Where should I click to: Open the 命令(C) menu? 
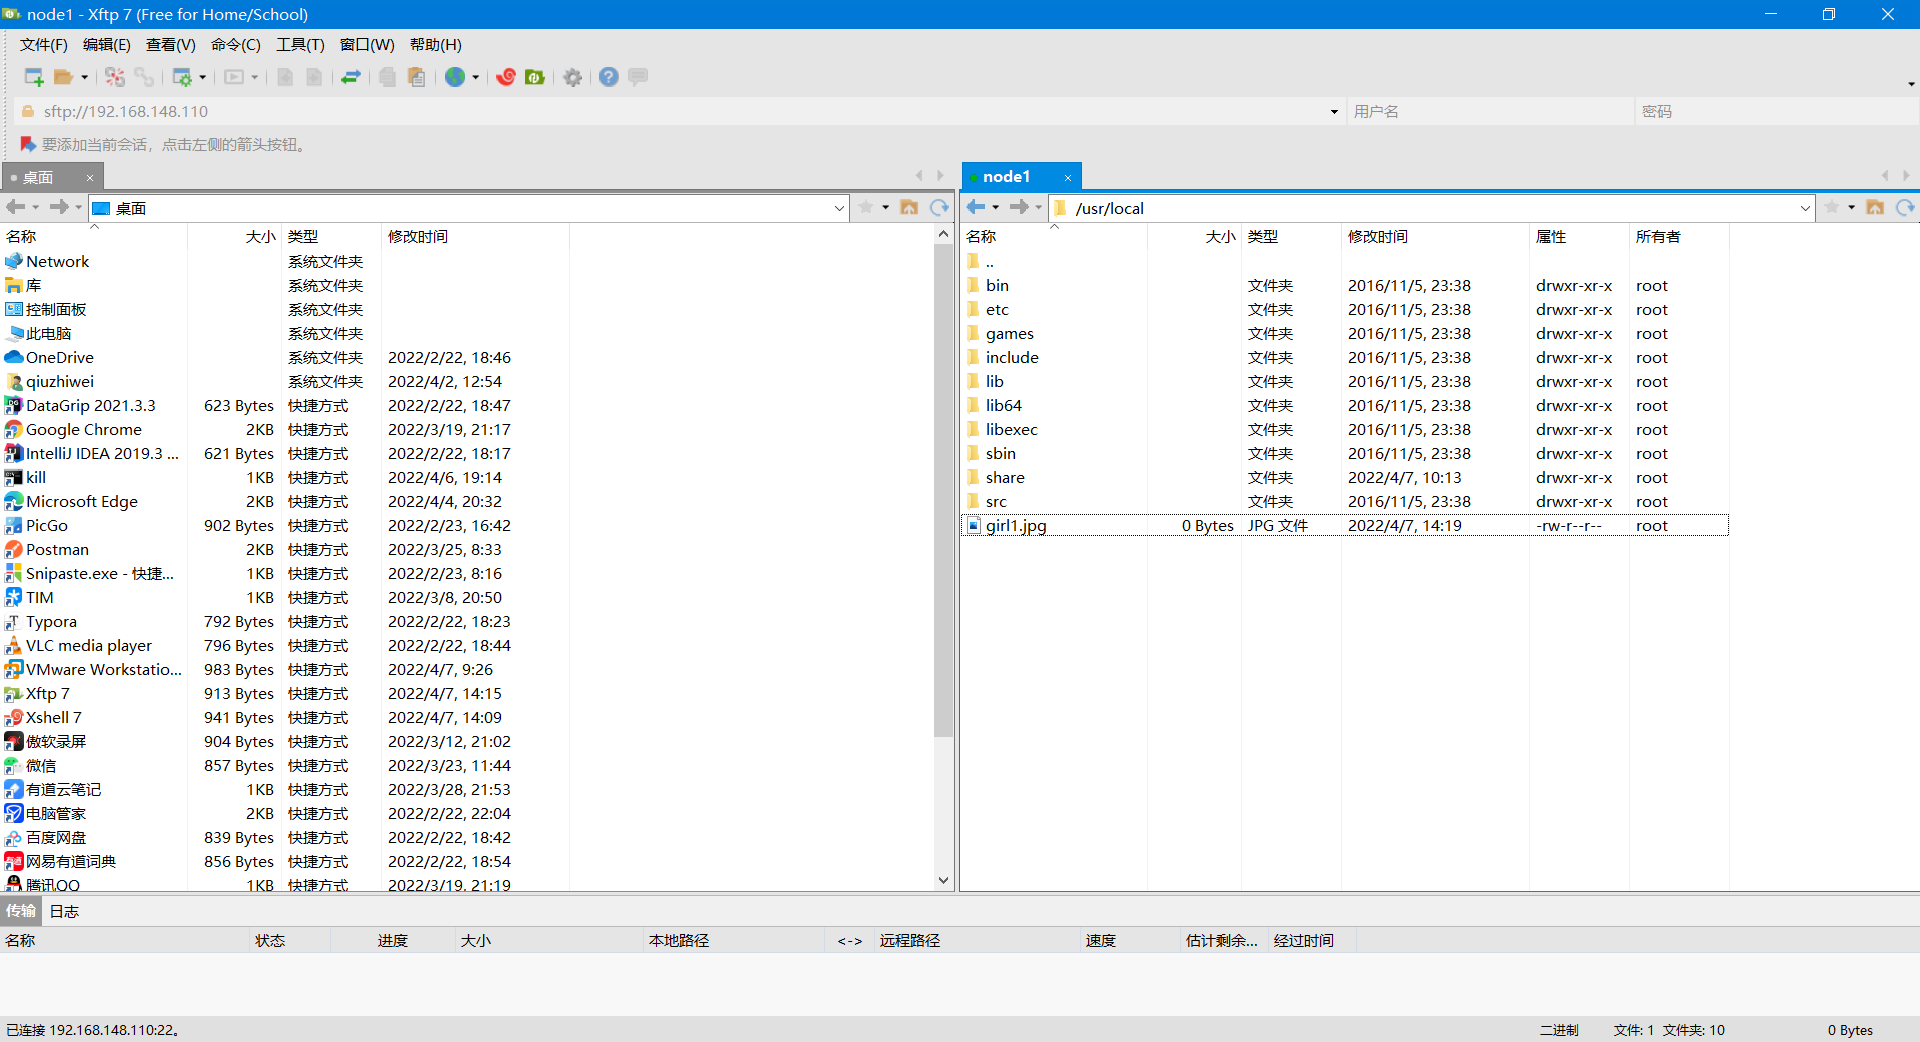(x=236, y=45)
